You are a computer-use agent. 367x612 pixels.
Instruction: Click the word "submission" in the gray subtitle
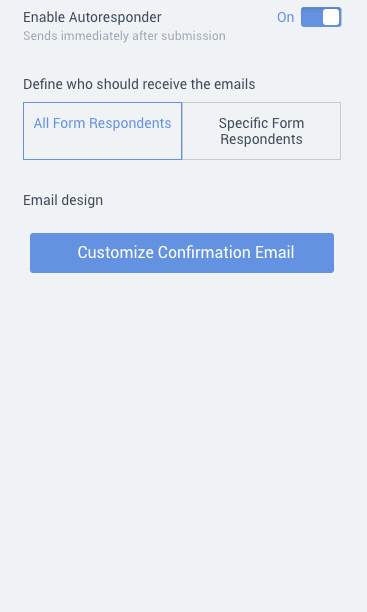(x=193, y=36)
